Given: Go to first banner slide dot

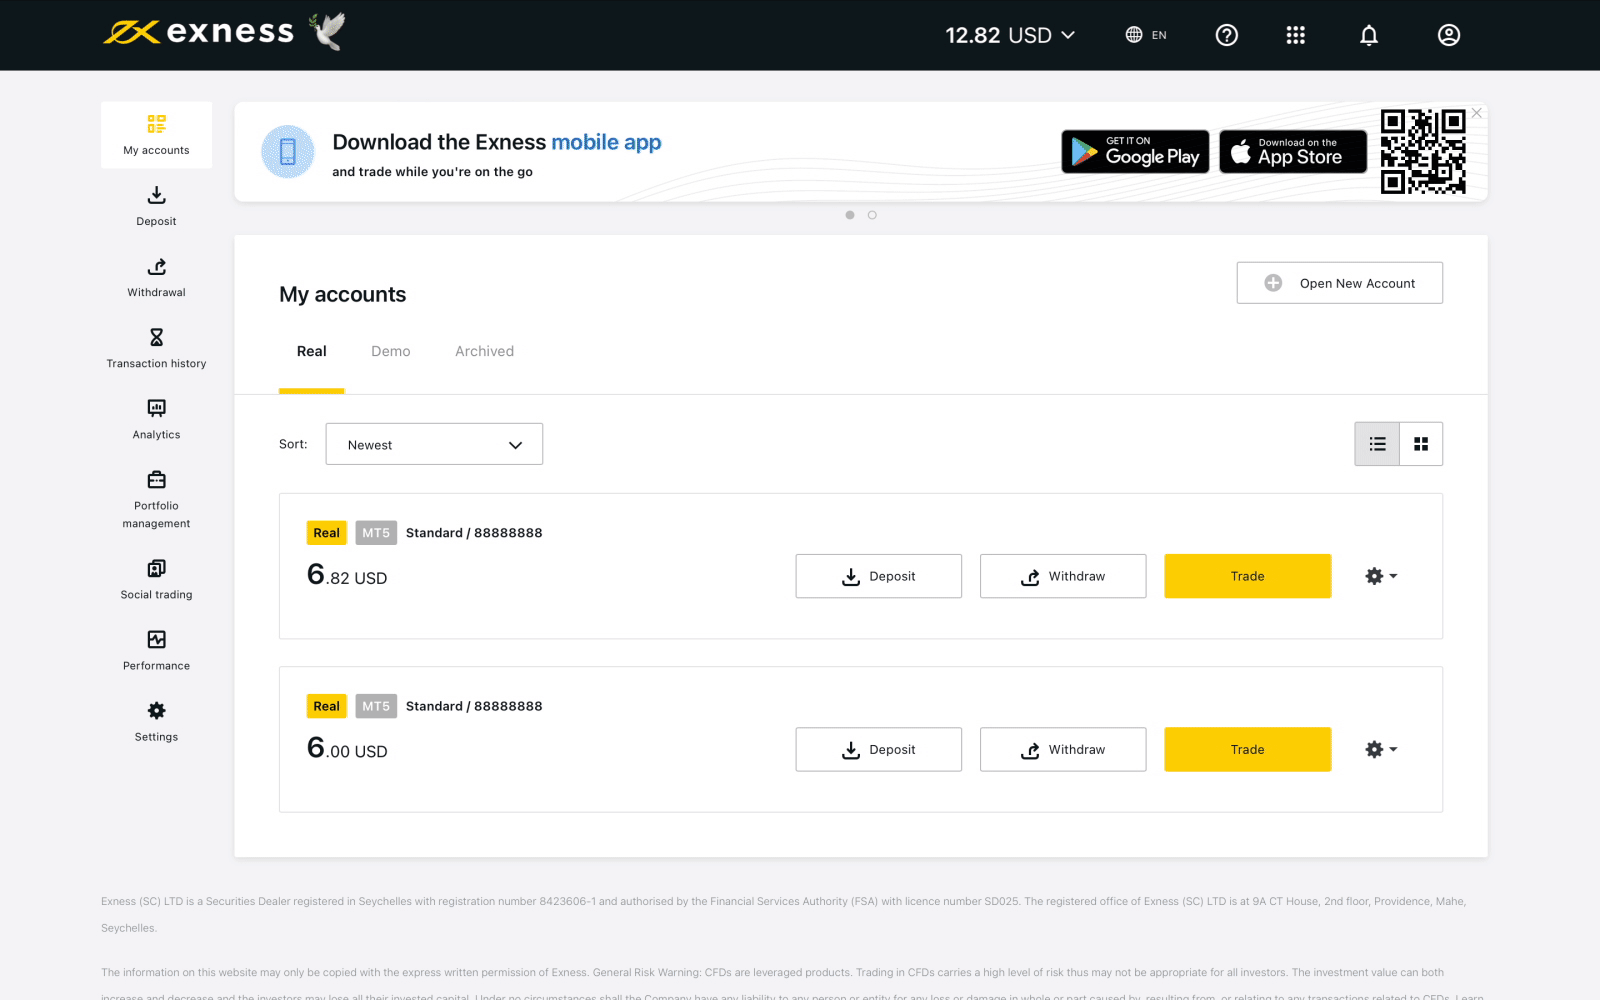Looking at the screenshot, I should coord(850,215).
